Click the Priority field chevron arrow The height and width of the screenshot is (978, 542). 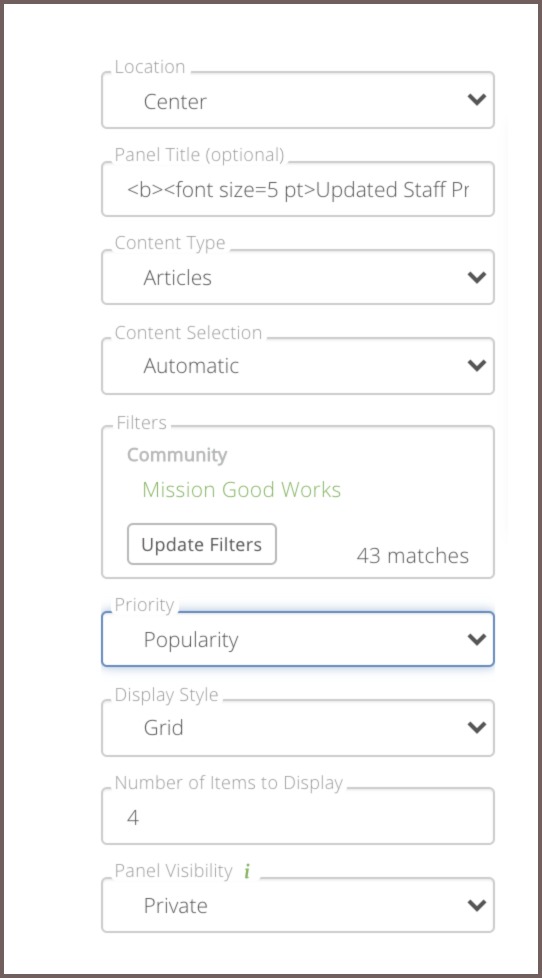click(477, 639)
